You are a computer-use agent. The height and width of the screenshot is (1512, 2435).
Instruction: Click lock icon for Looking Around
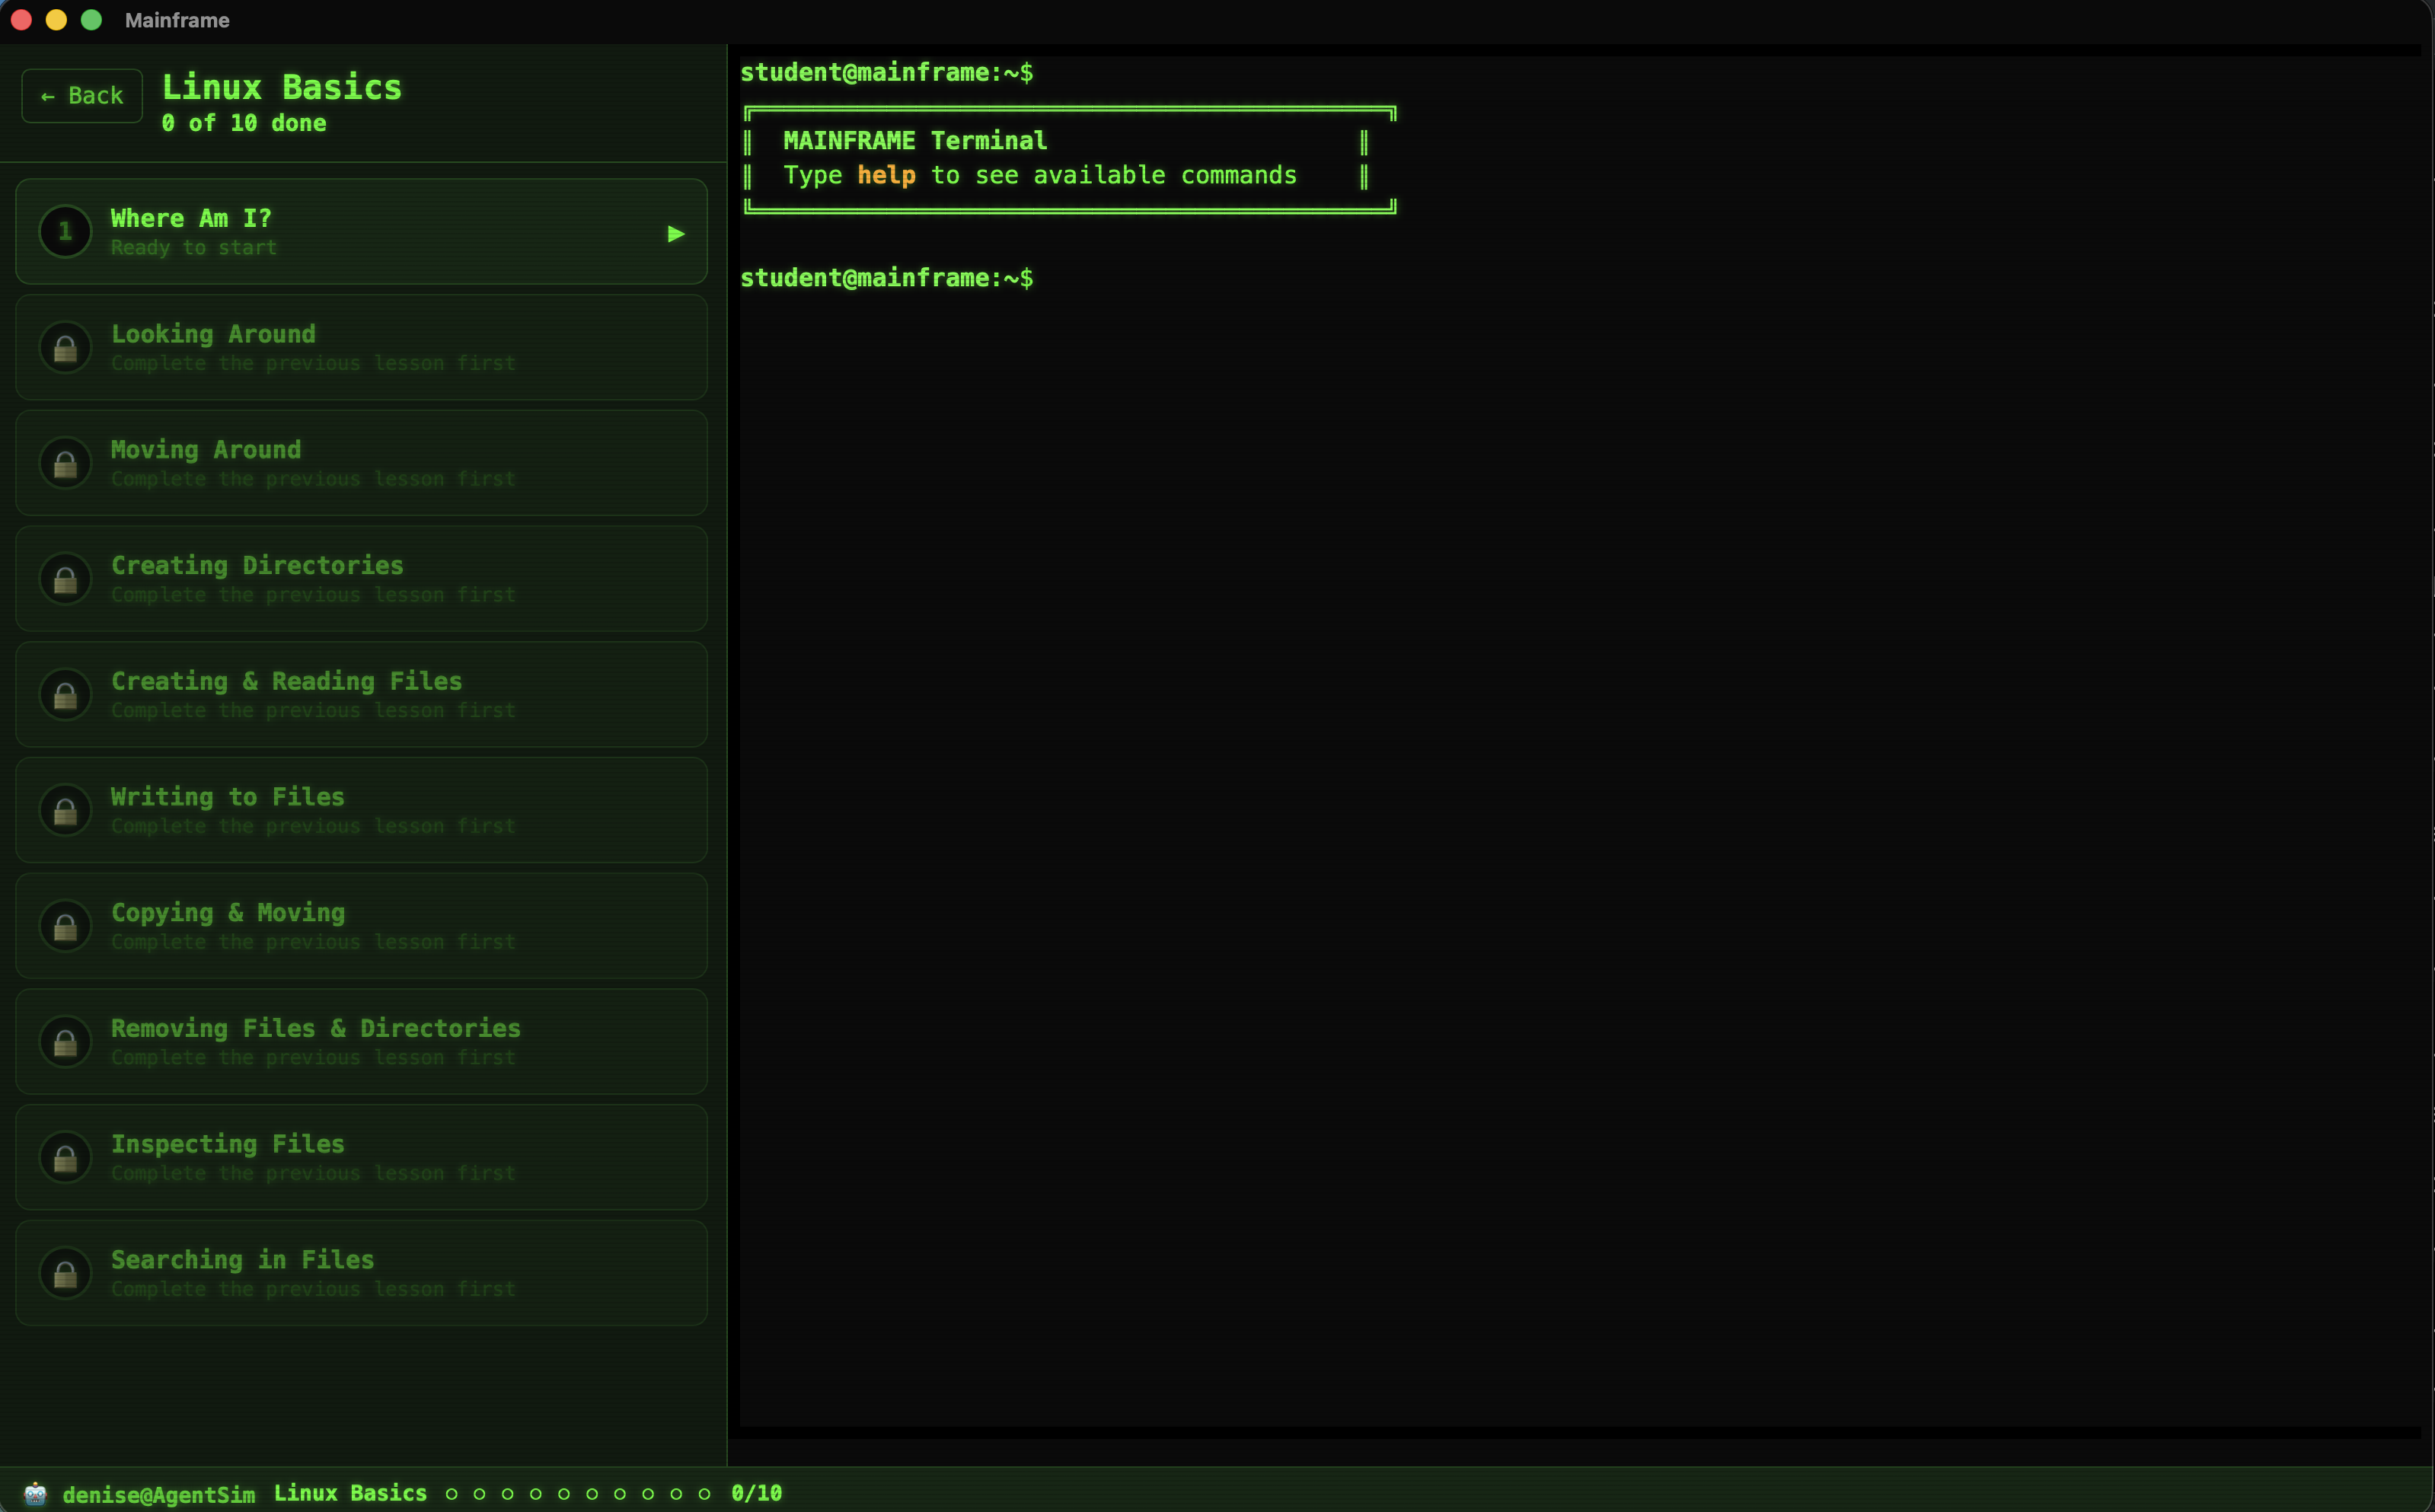click(65, 348)
